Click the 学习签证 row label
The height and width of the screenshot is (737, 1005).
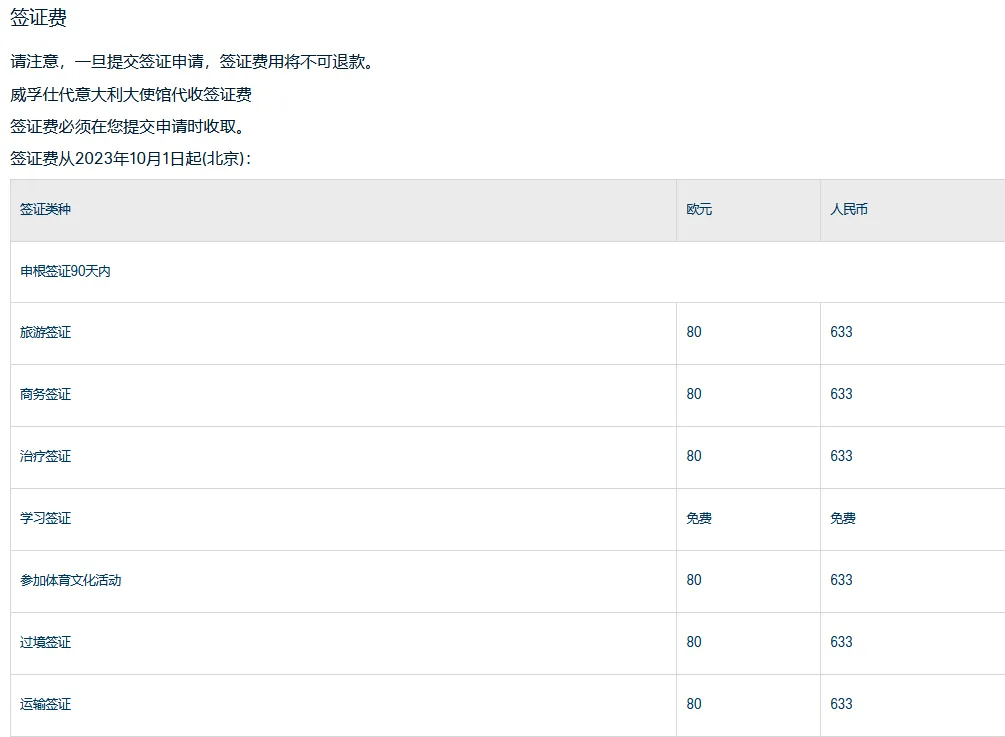click(x=45, y=518)
